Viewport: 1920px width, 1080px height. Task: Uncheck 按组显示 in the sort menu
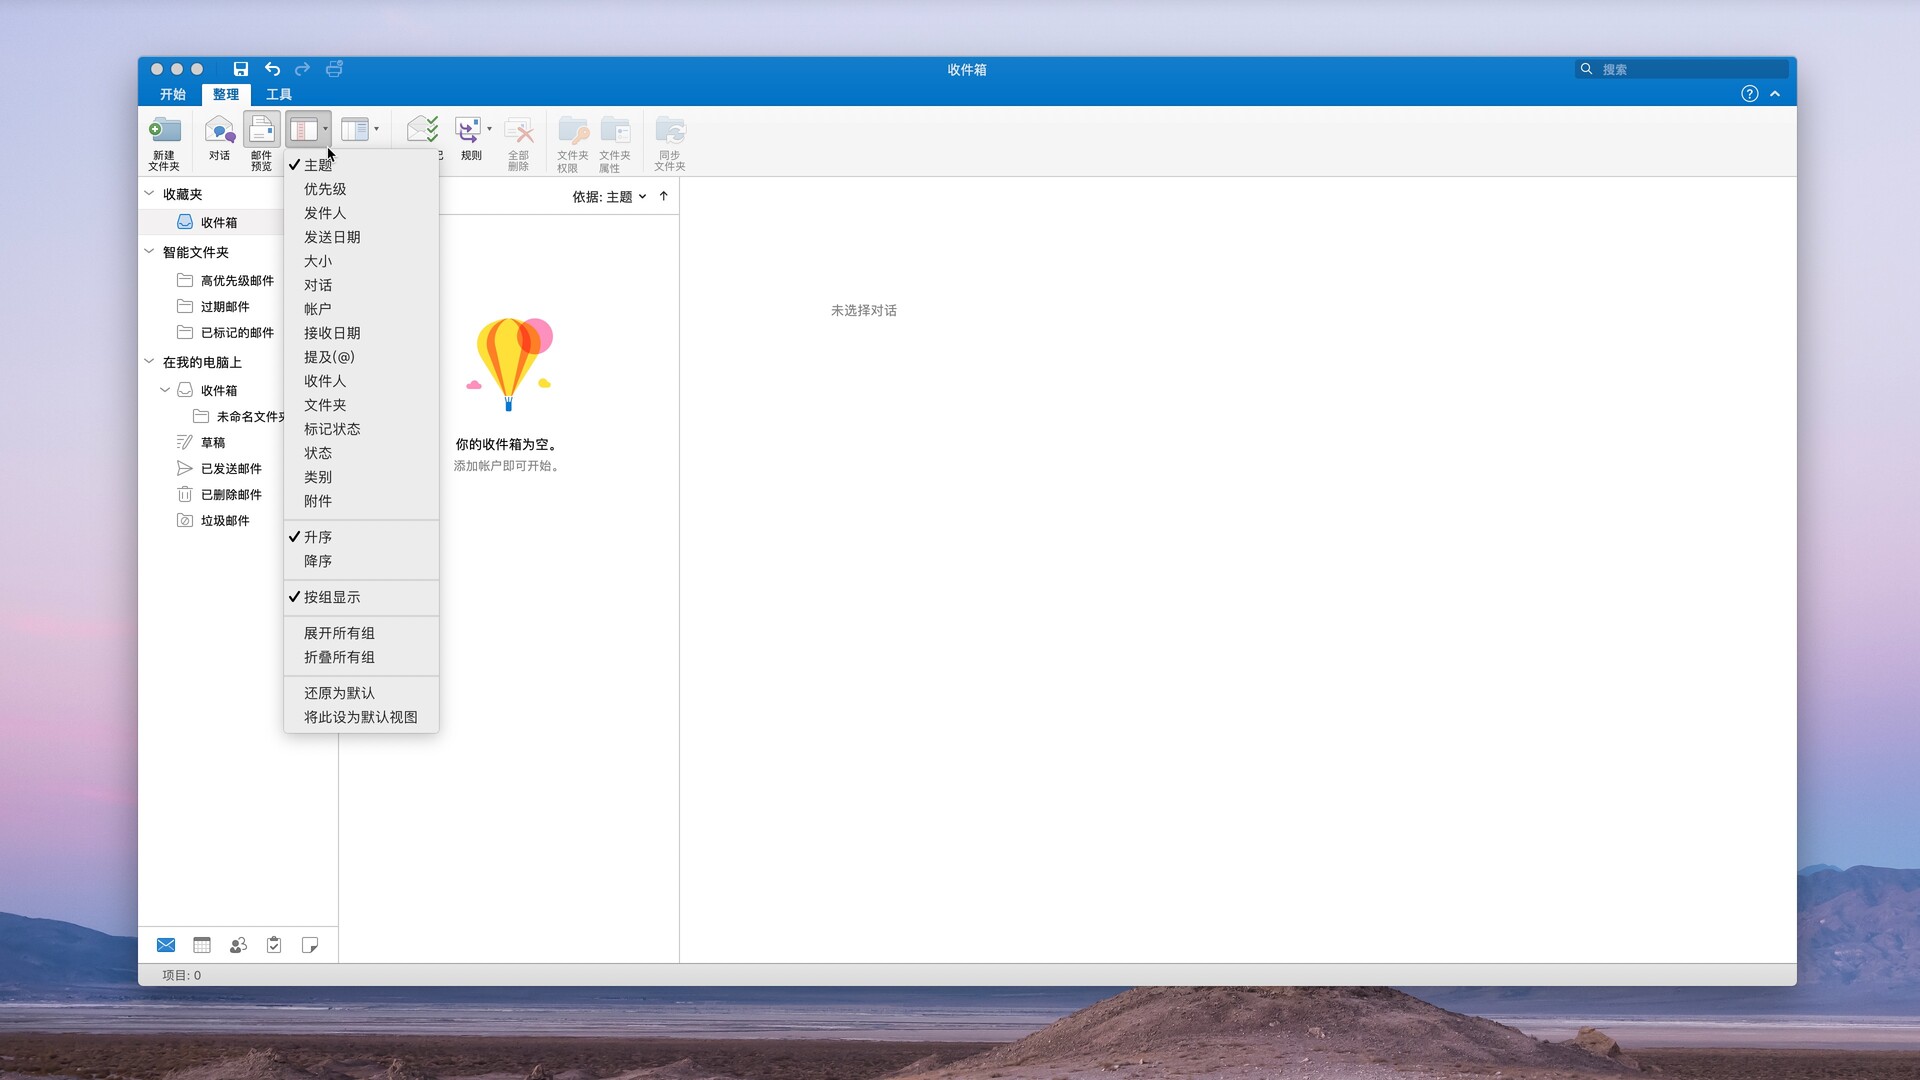pos(333,597)
